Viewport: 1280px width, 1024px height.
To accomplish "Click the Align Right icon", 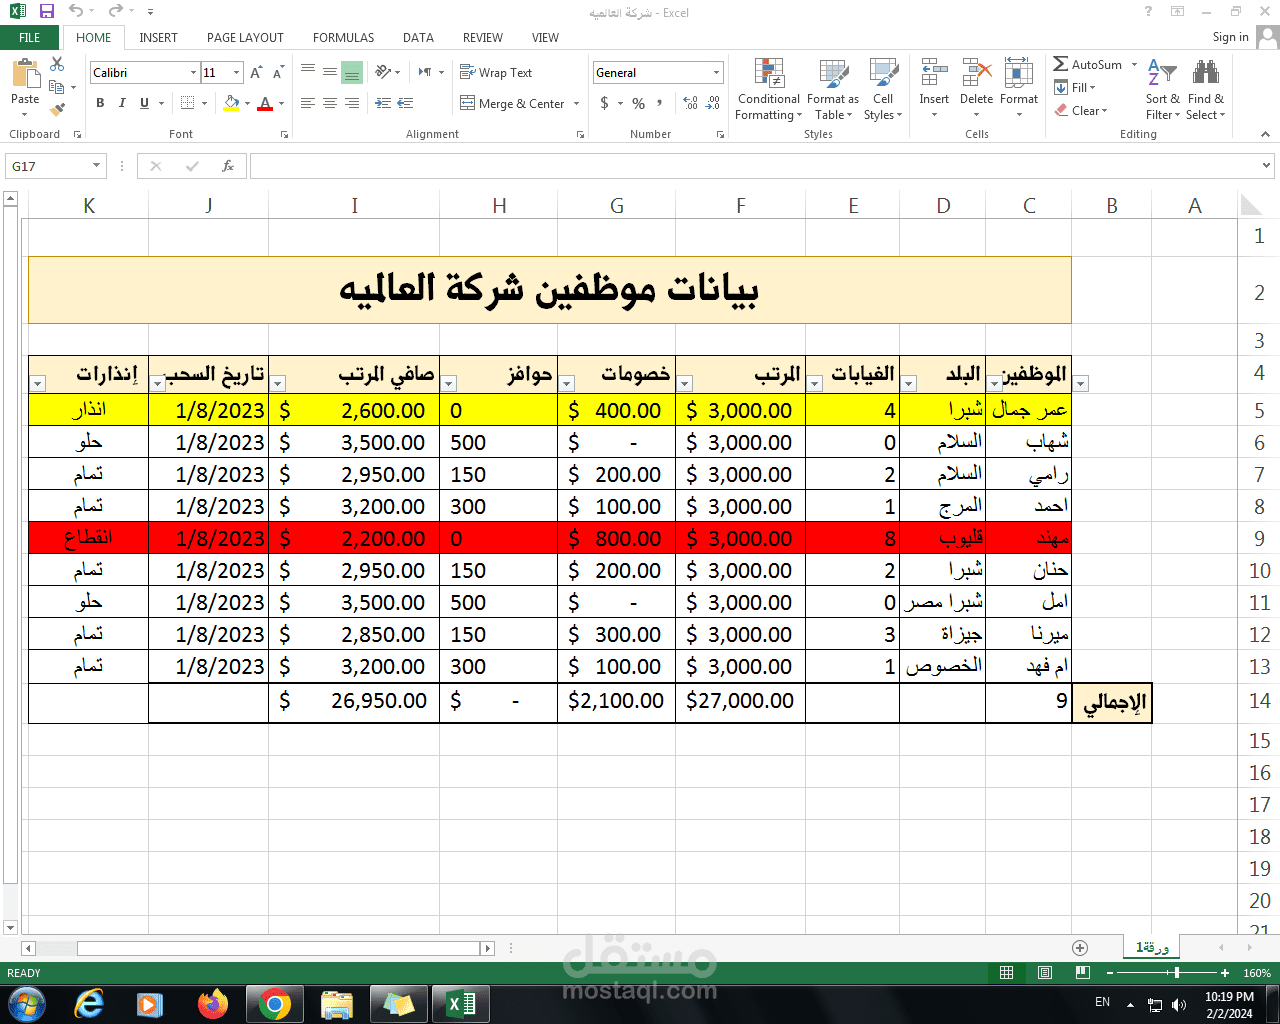I will point(352,103).
